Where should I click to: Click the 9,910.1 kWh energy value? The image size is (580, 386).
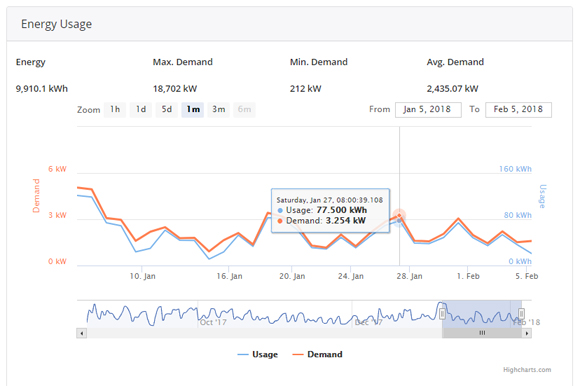[x=42, y=89]
